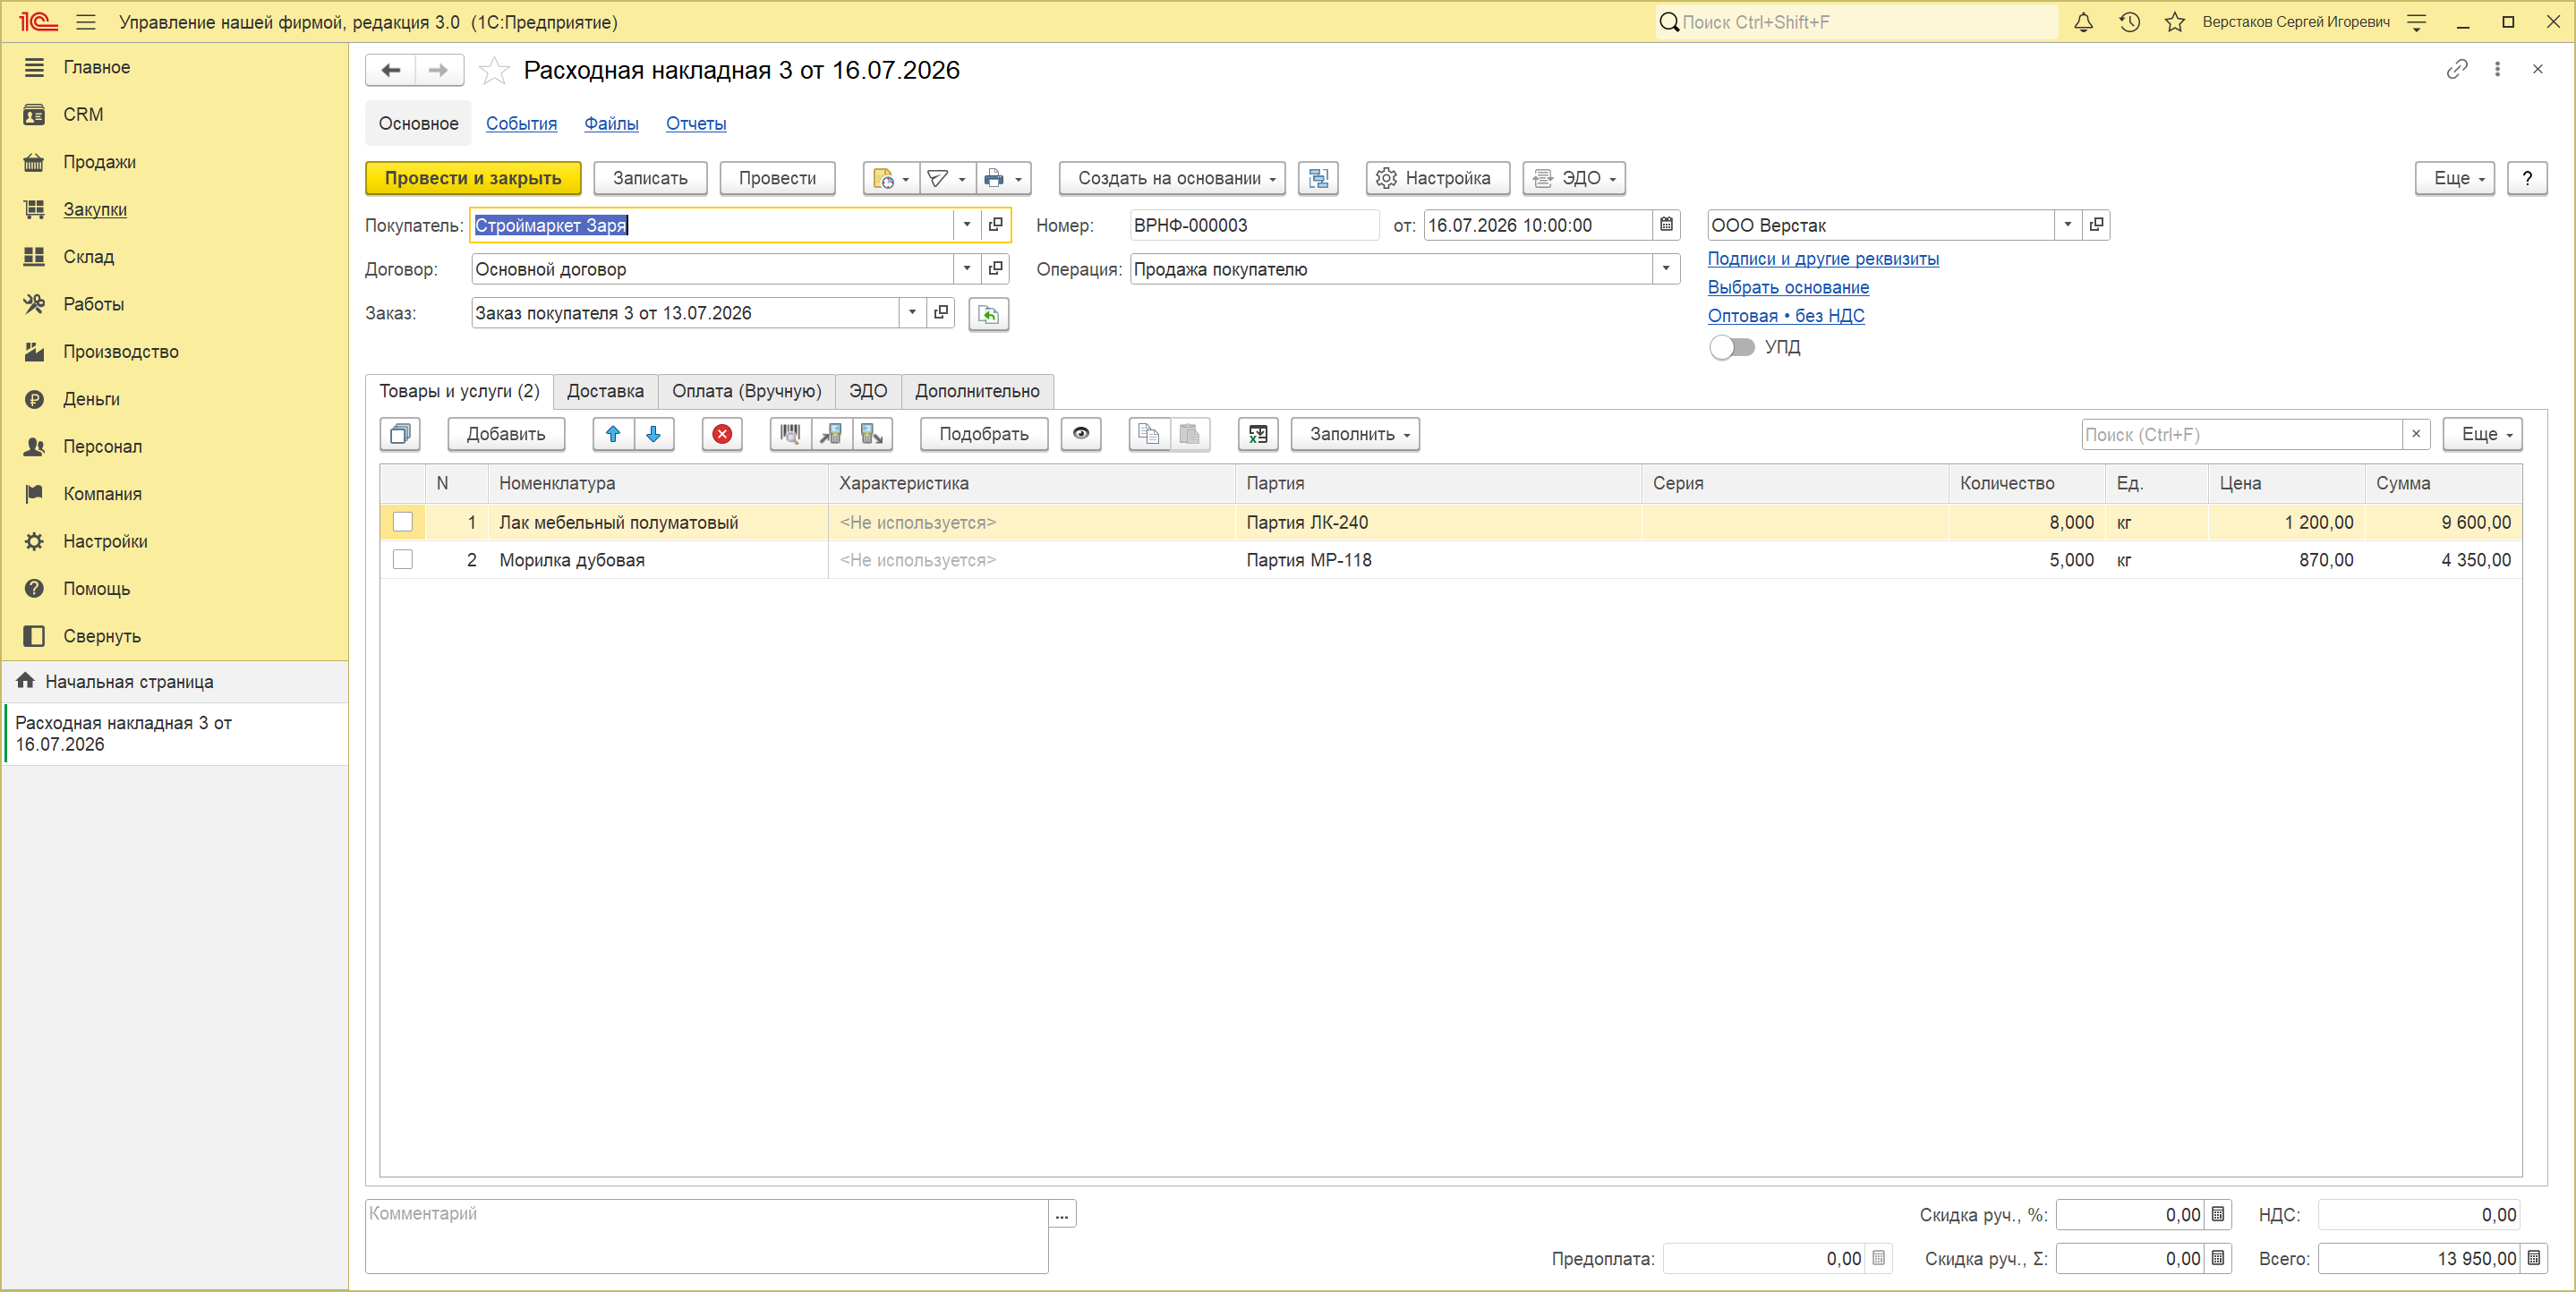Click the Выбрать основание link

(x=1788, y=287)
